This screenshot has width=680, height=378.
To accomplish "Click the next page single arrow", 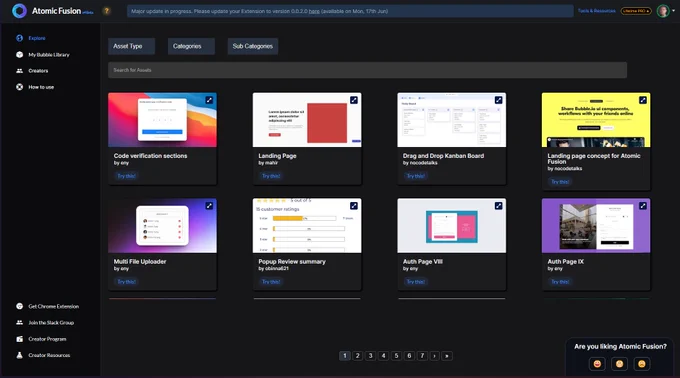I will click(x=435, y=356).
